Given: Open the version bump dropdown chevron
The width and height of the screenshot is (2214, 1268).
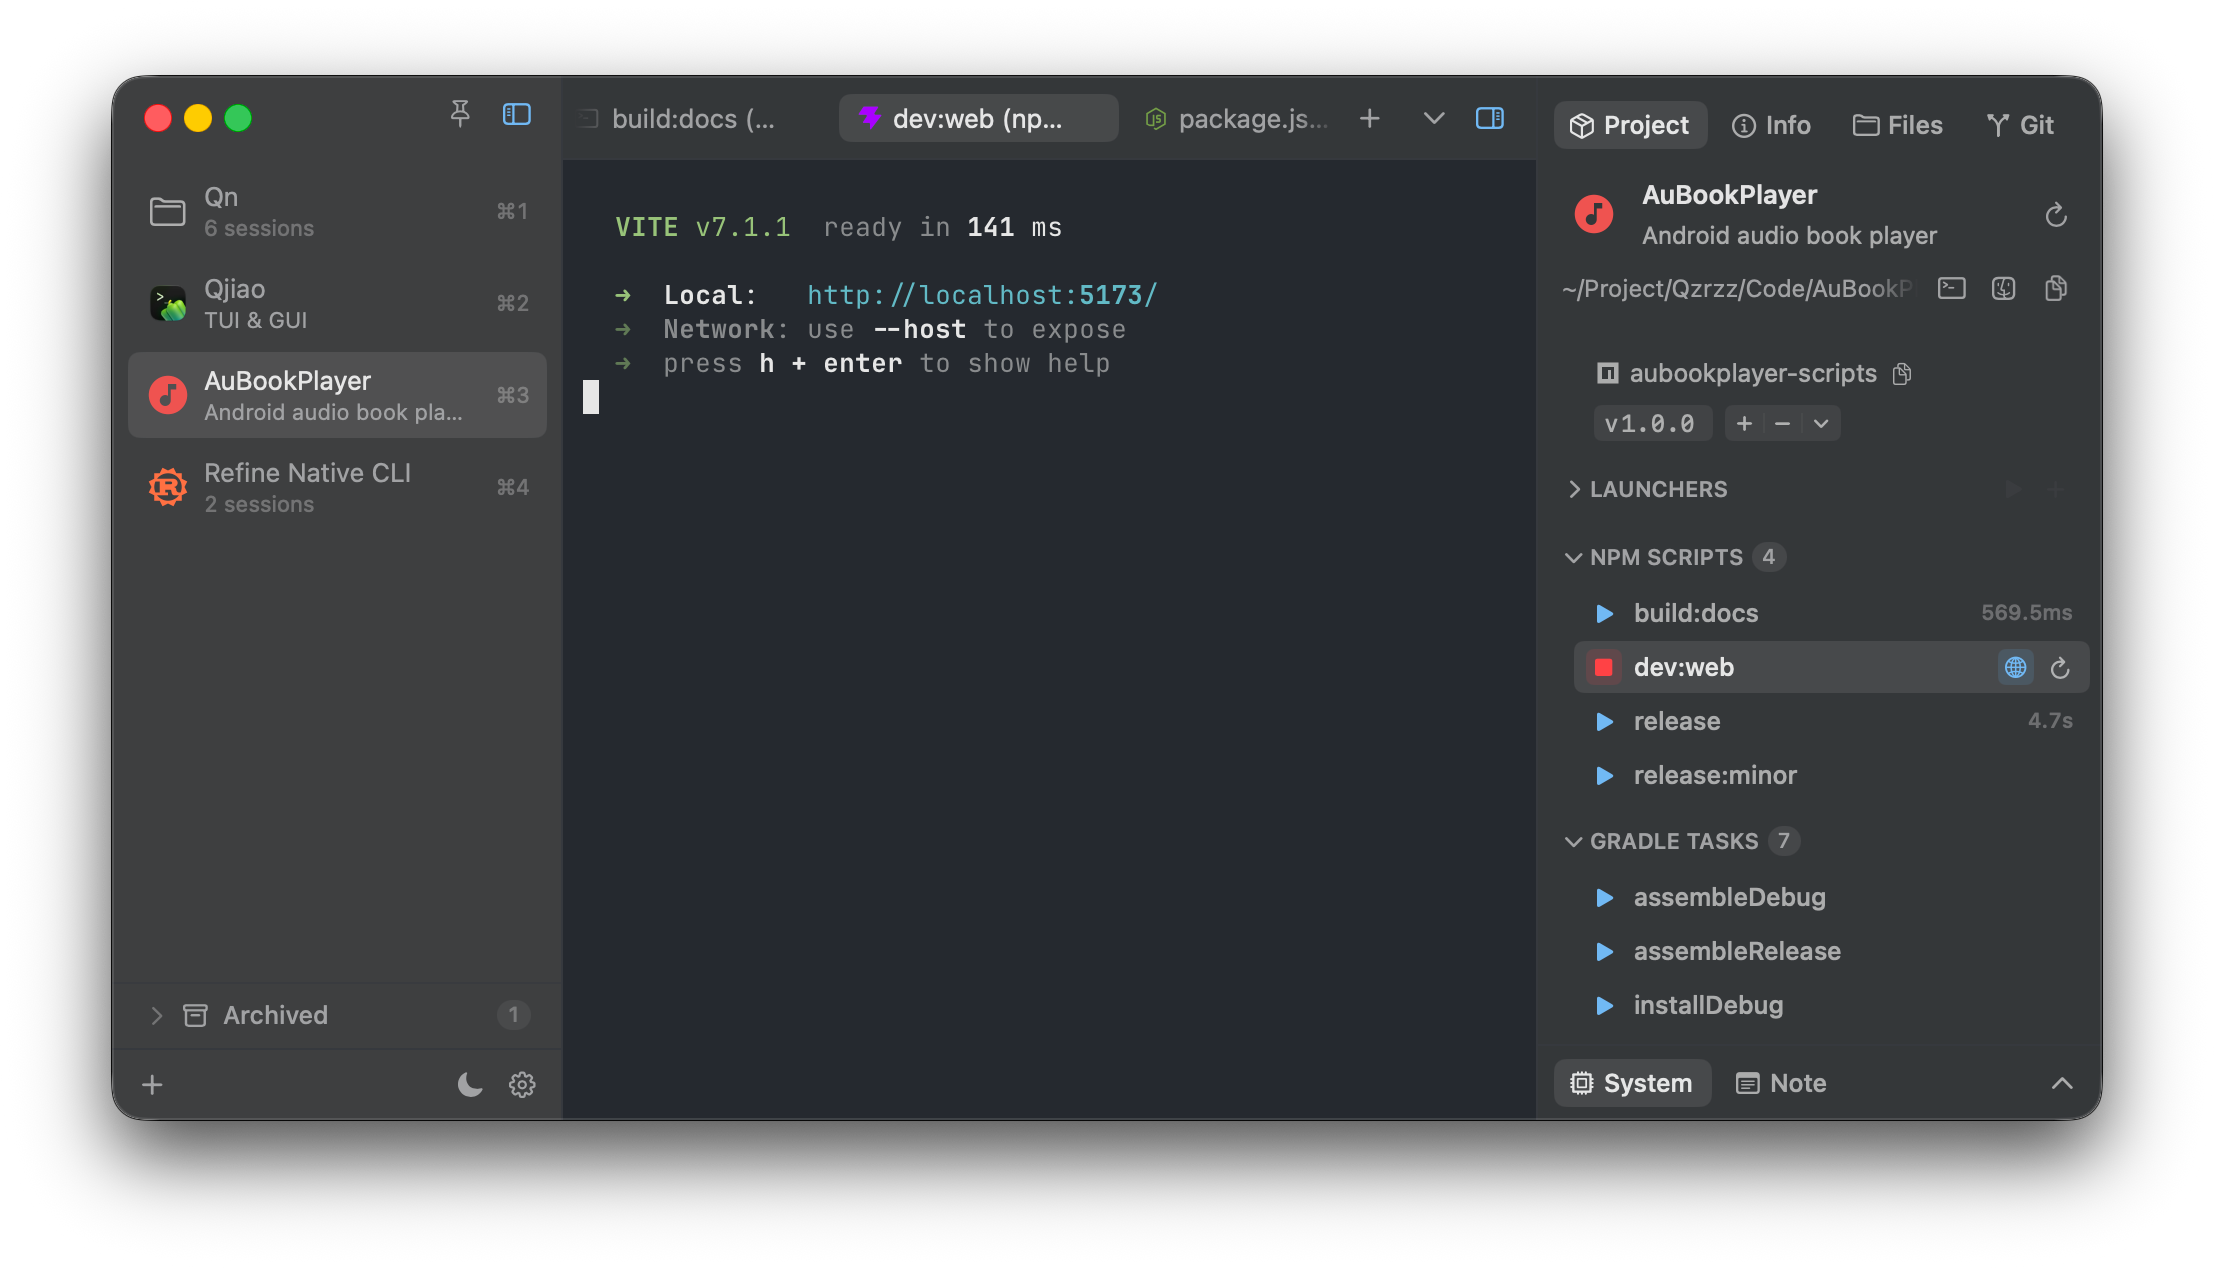Looking at the screenshot, I should coord(1821,424).
